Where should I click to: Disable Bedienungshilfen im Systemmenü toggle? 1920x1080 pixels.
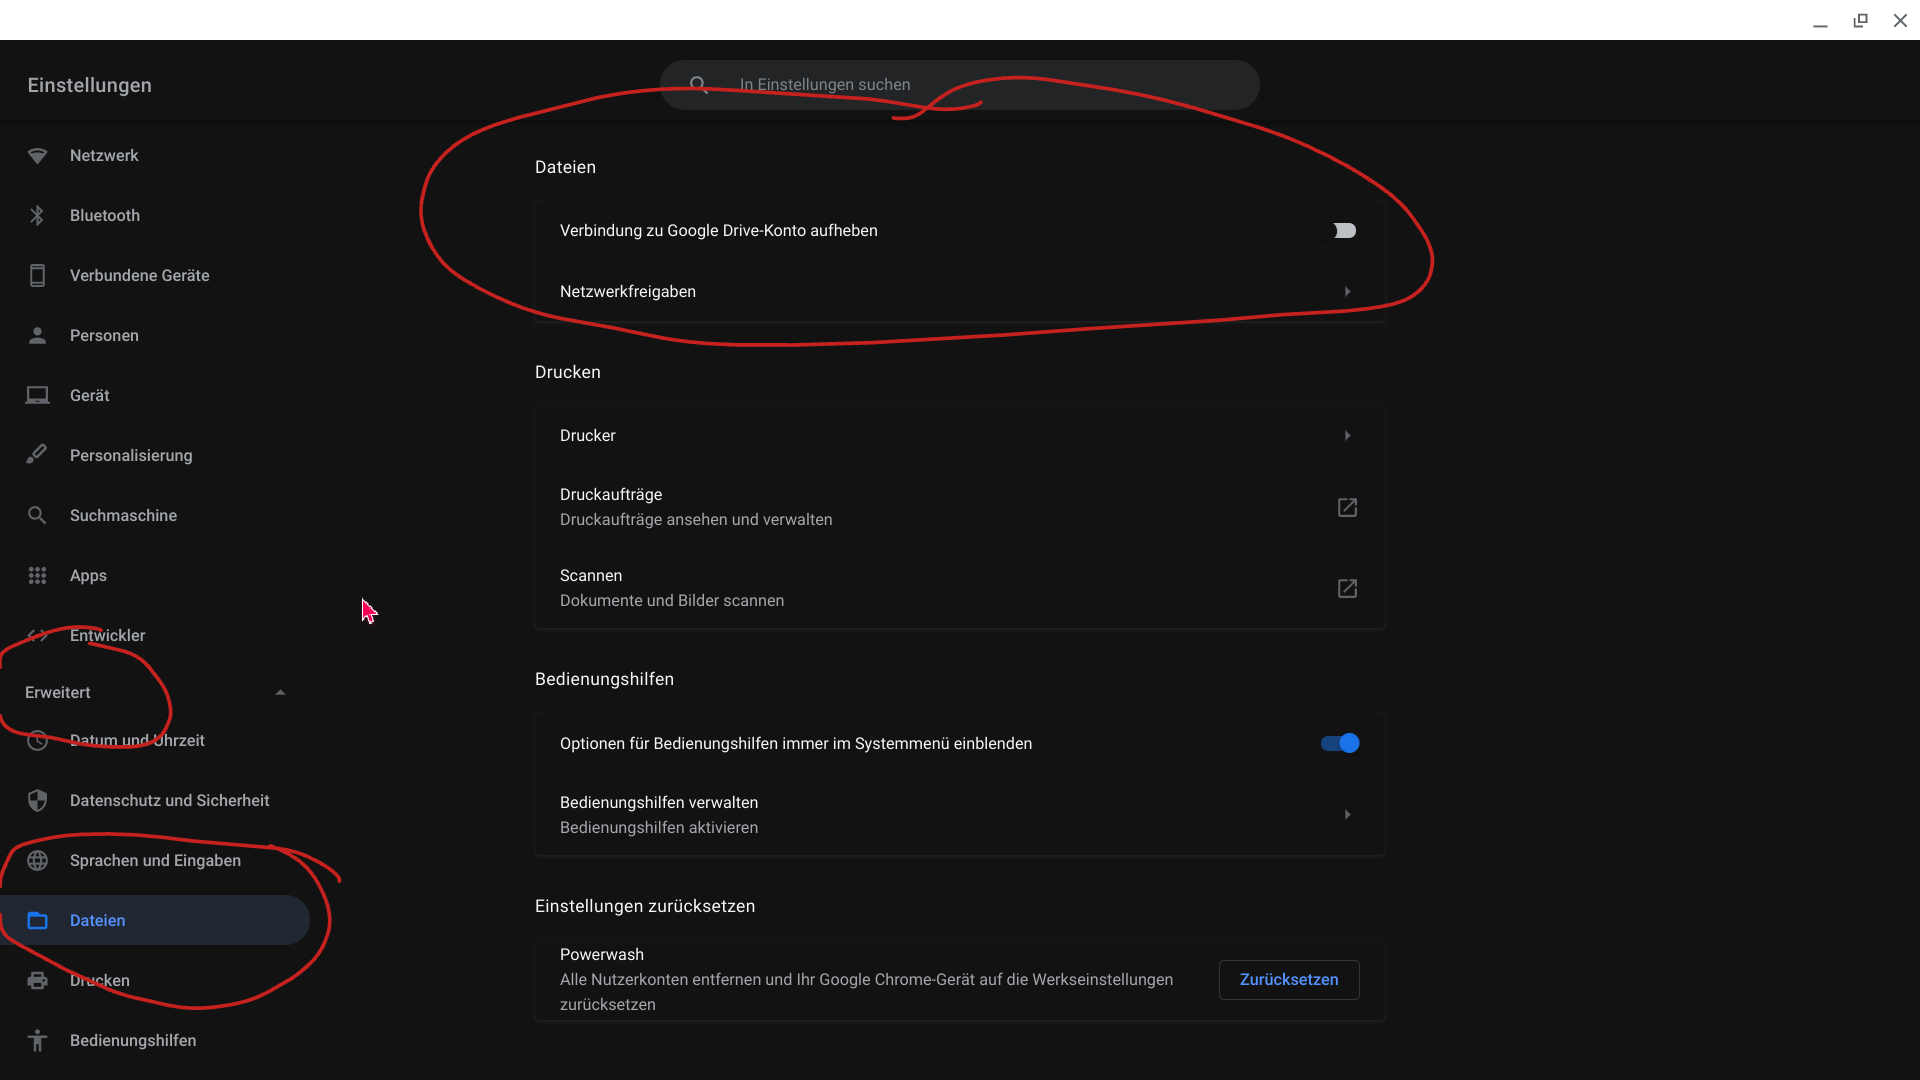(x=1340, y=743)
